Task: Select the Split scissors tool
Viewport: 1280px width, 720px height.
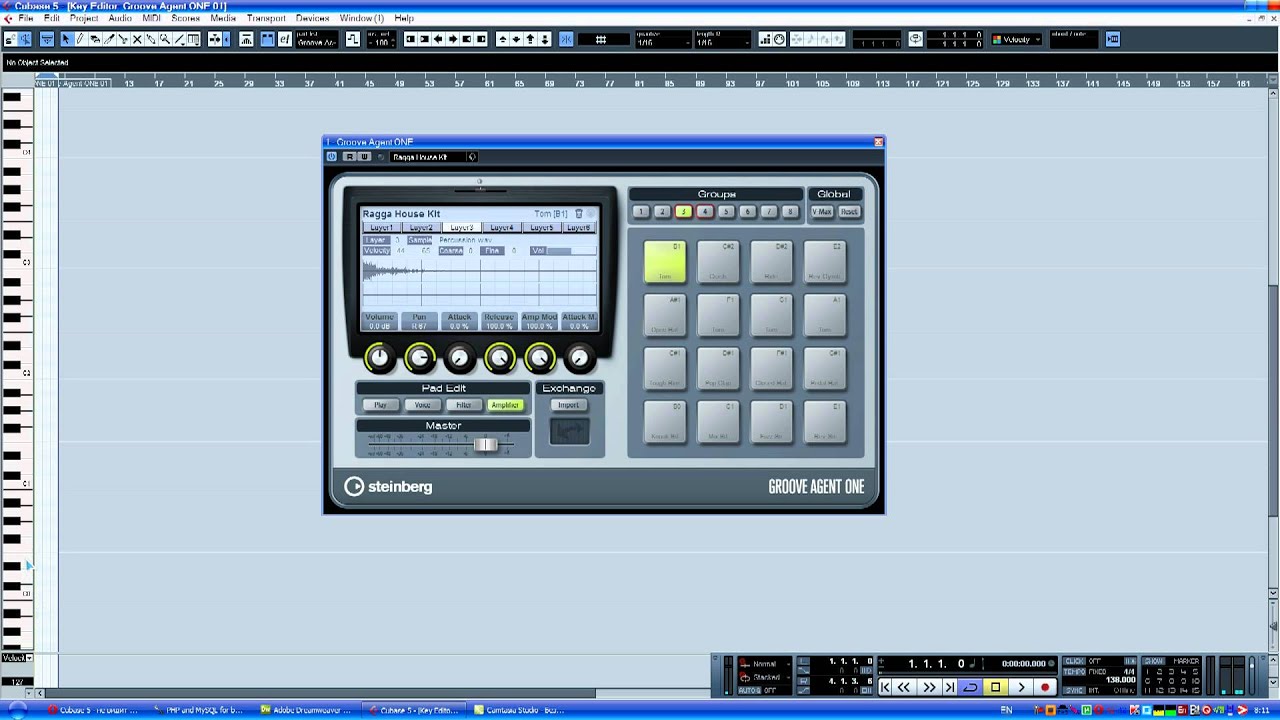Action: (122, 39)
